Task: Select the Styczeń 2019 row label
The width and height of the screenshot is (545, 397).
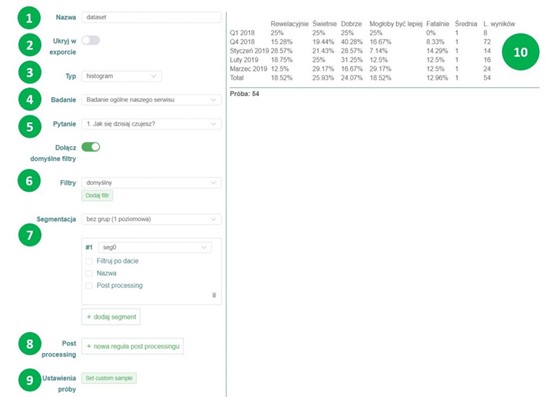Action: point(249,51)
